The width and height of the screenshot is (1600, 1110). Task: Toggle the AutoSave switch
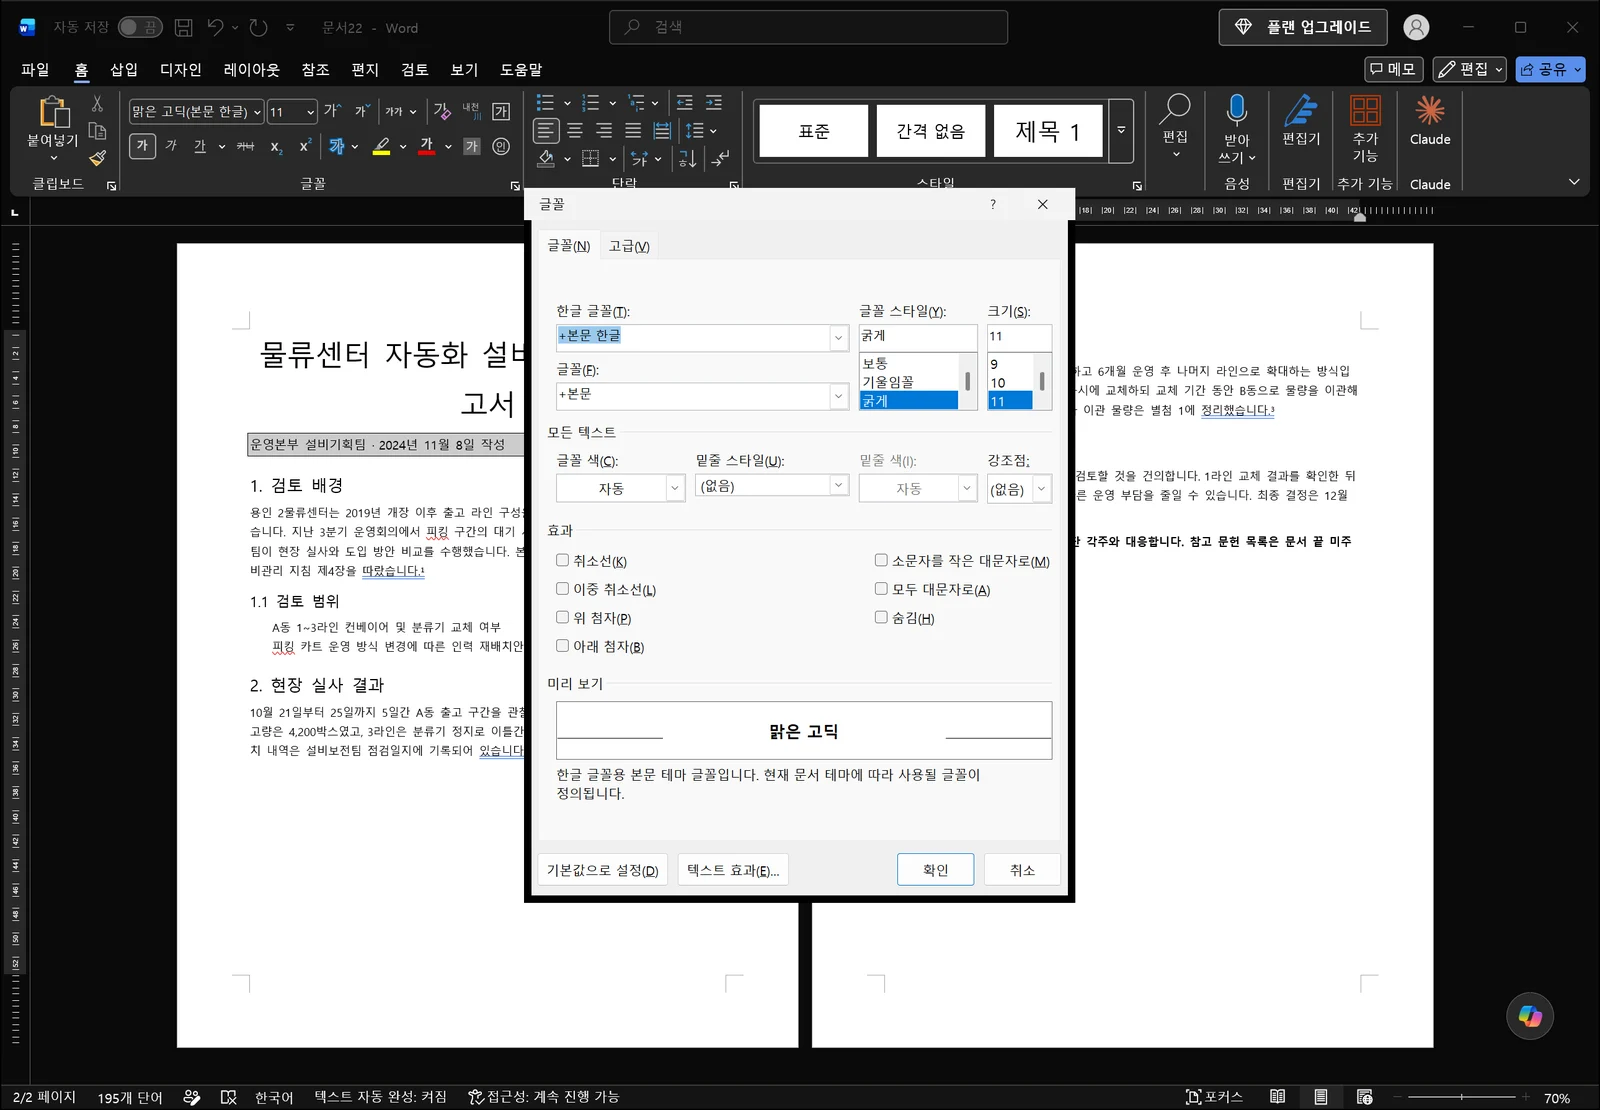click(140, 28)
